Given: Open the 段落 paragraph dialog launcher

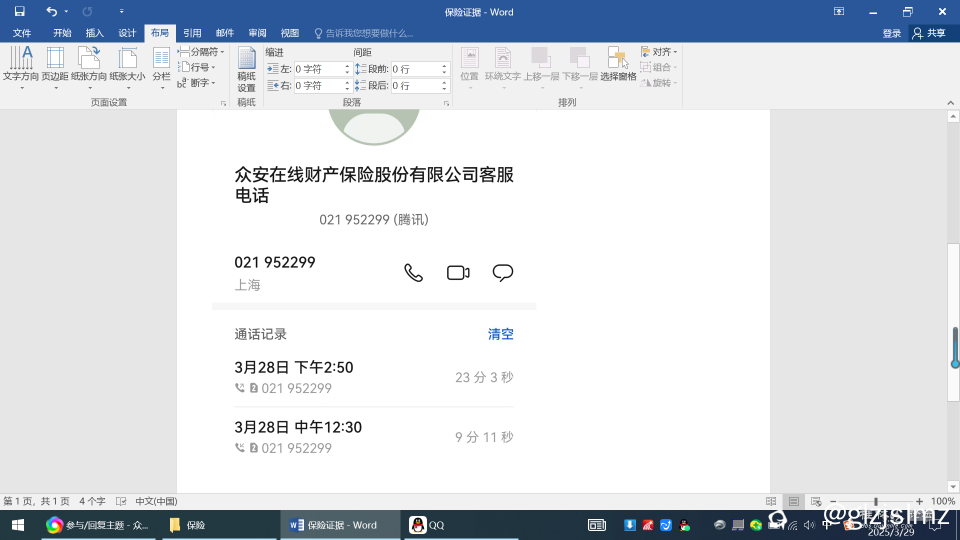Looking at the screenshot, I should (446, 103).
